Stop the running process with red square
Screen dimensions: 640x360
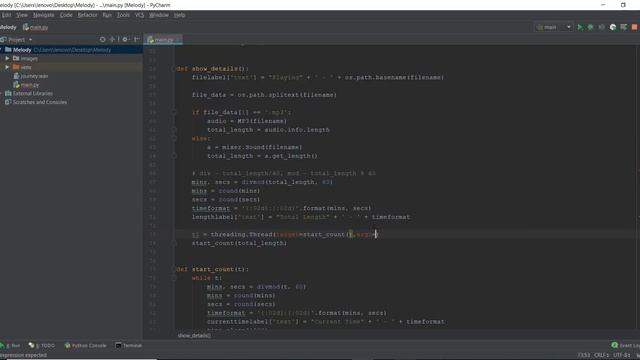click(x=634, y=27)
